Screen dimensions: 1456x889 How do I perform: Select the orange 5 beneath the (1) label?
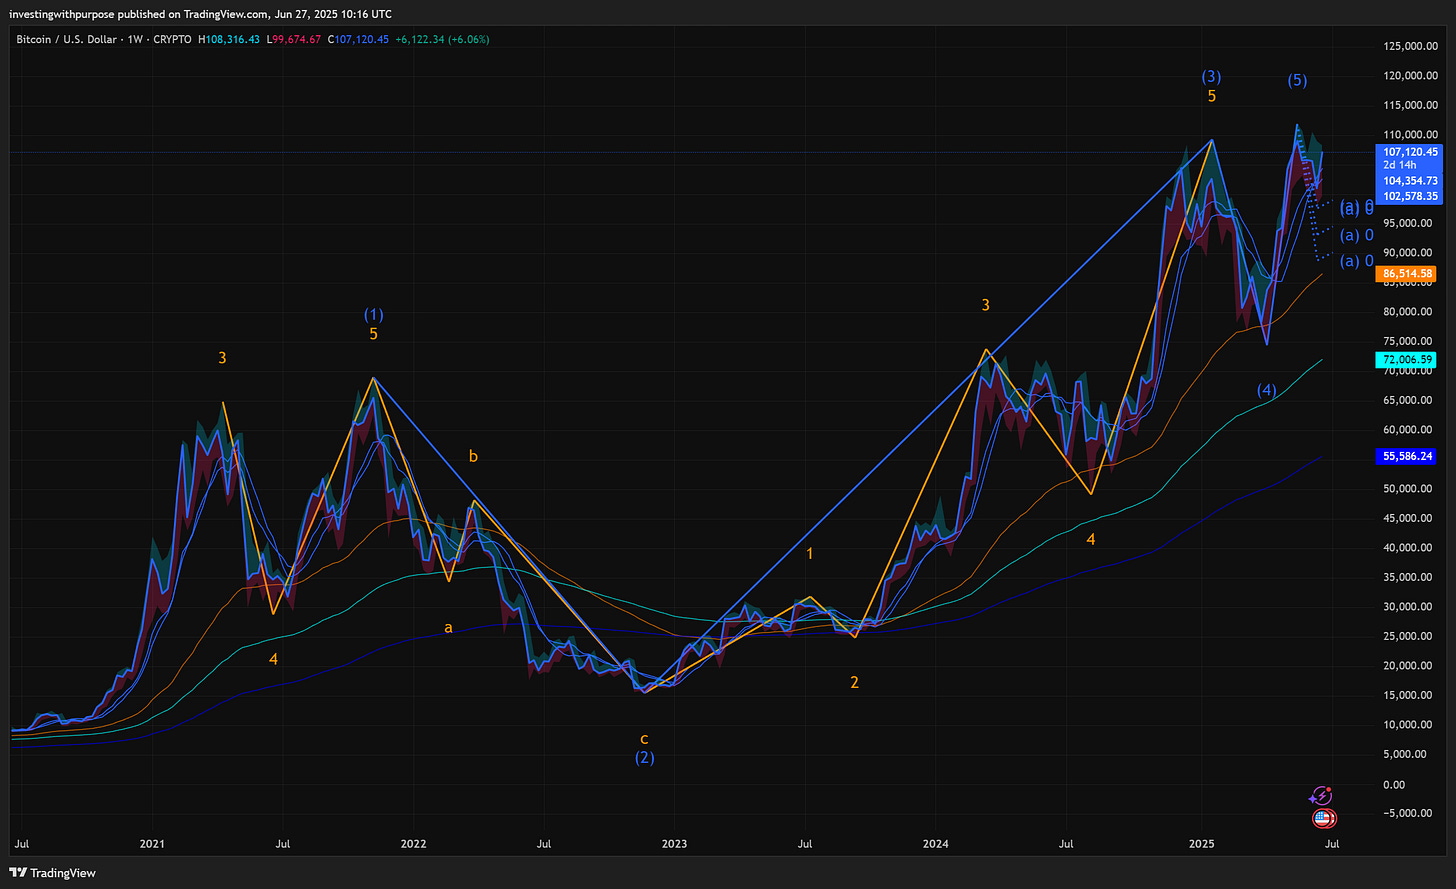[x=373, y=334]
